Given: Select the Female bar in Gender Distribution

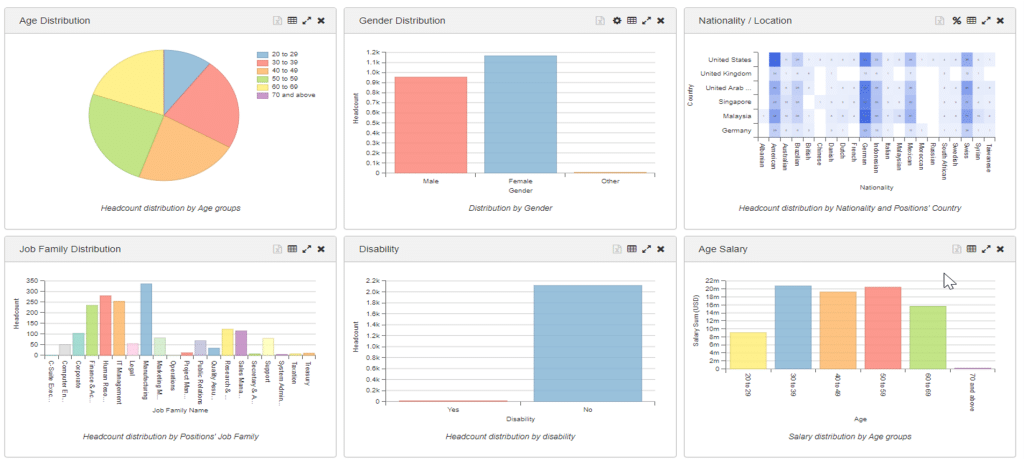Looking at the screenshot, I should pyautogui.click(x=520, y=114).
